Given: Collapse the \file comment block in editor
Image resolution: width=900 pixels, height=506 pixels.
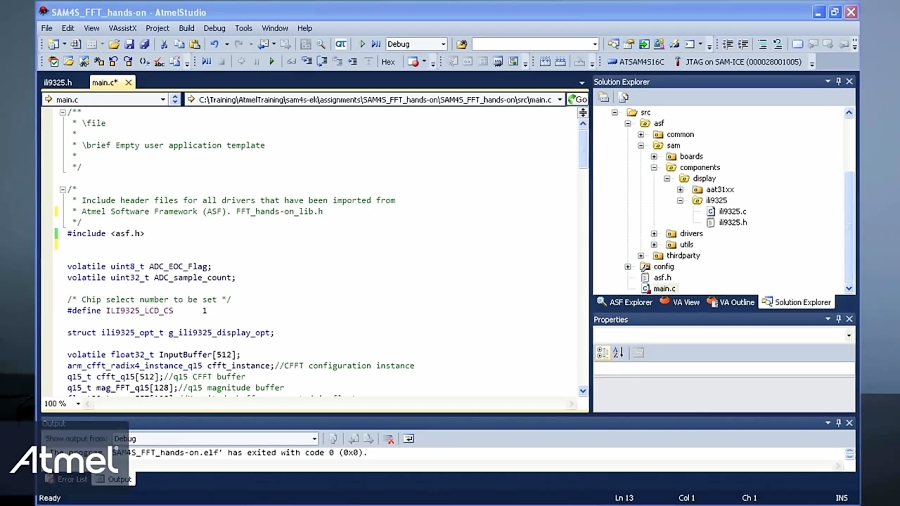Looking at the screenshot, I should pos(63,112).
